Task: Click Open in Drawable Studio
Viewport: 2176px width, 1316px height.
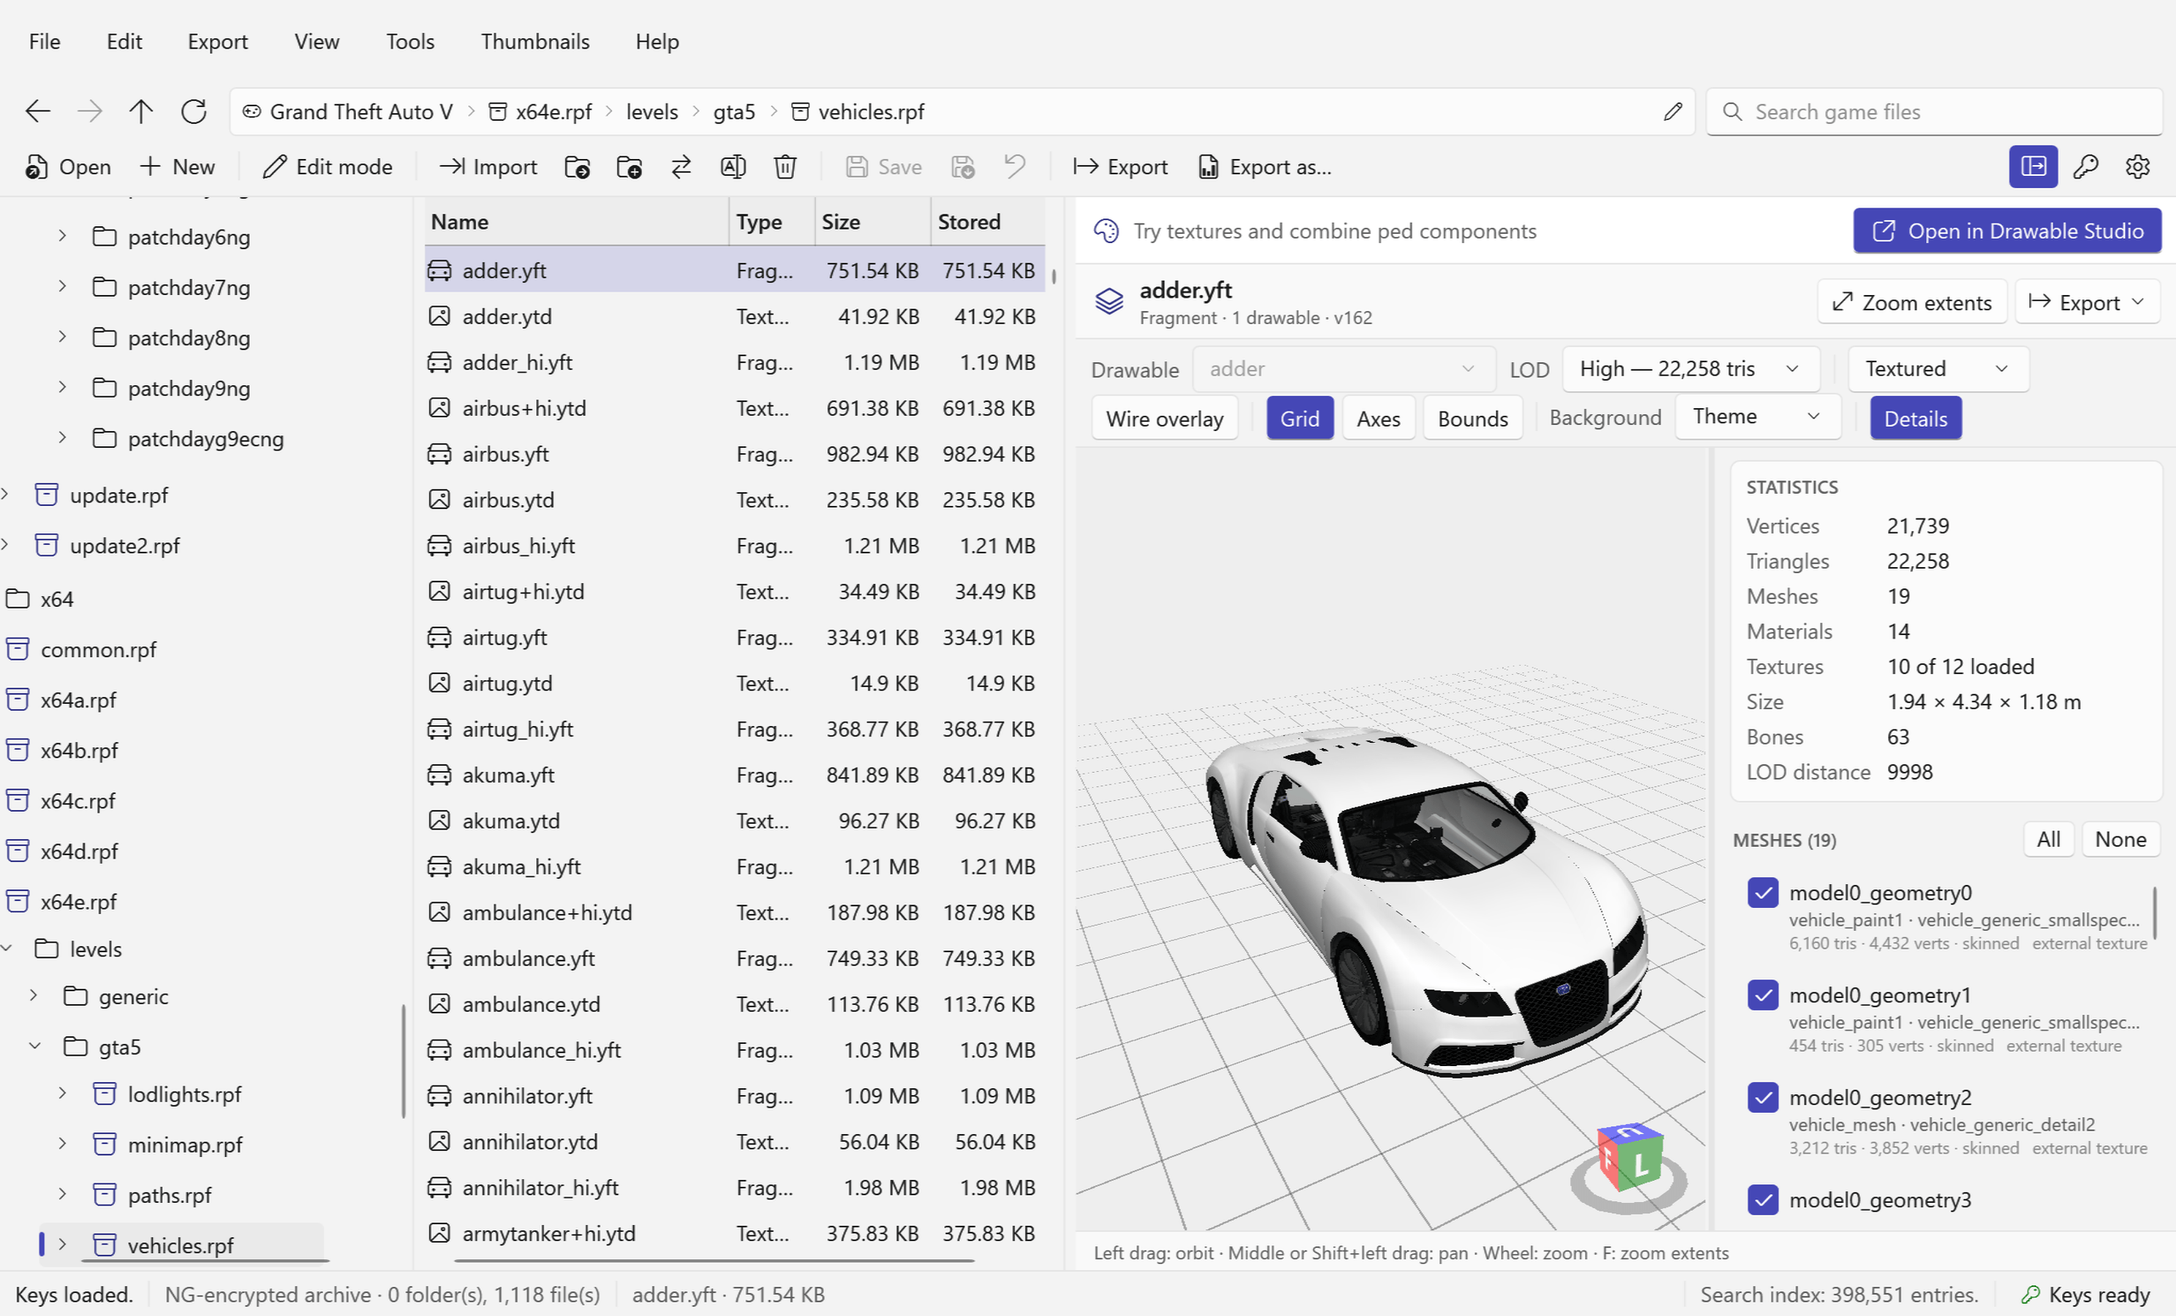Action: coord(2007,231)
